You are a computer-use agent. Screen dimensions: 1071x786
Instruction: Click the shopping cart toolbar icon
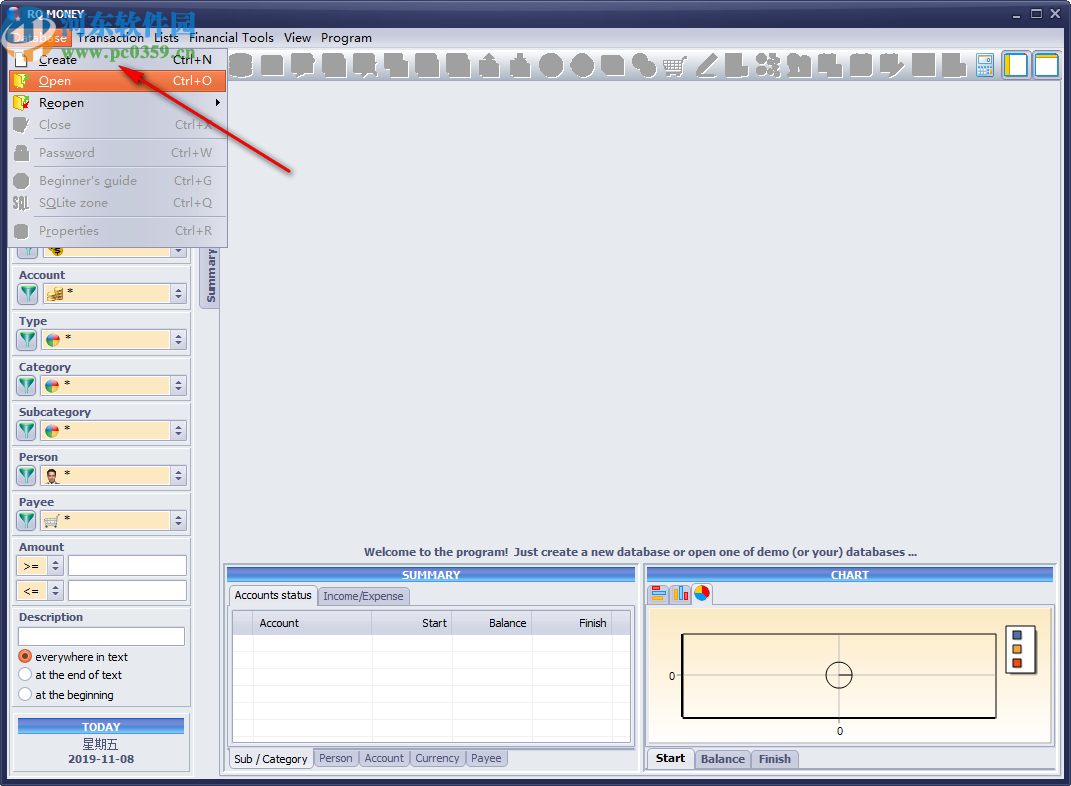(x=674, y=66)
